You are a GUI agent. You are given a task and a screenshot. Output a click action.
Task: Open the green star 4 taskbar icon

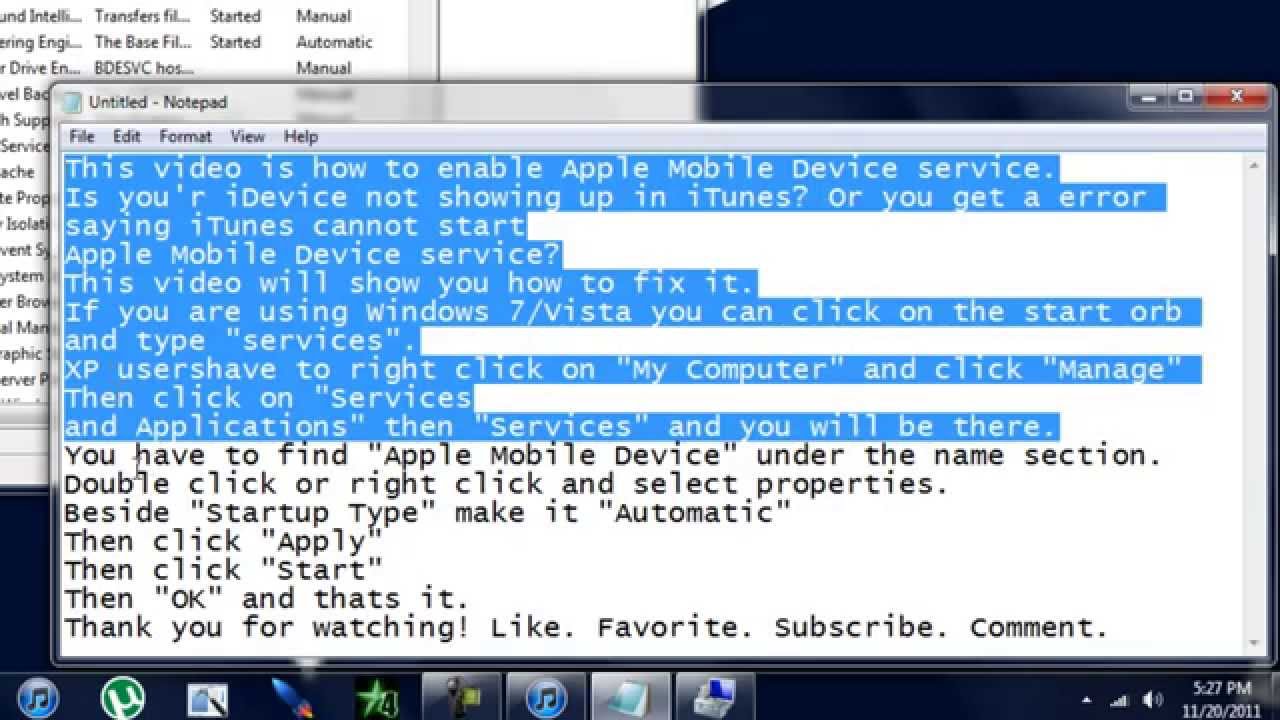378,697
